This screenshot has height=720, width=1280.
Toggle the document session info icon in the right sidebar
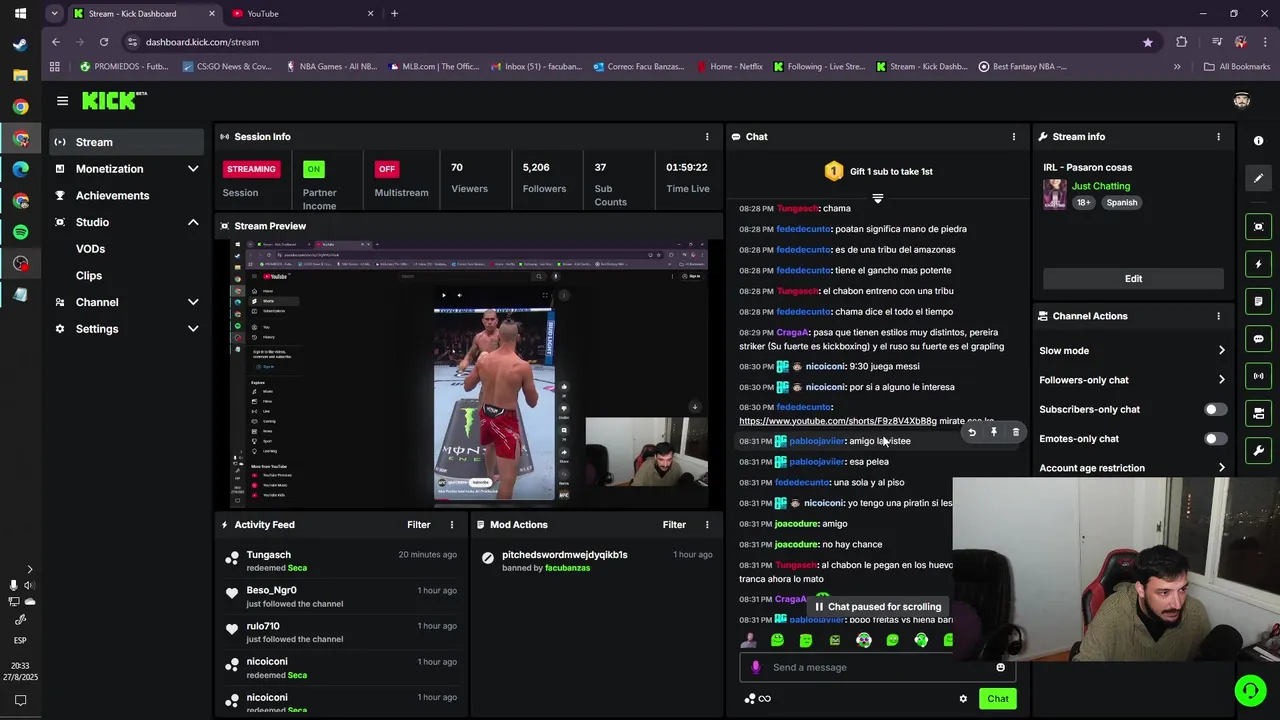coord(1259,301)
